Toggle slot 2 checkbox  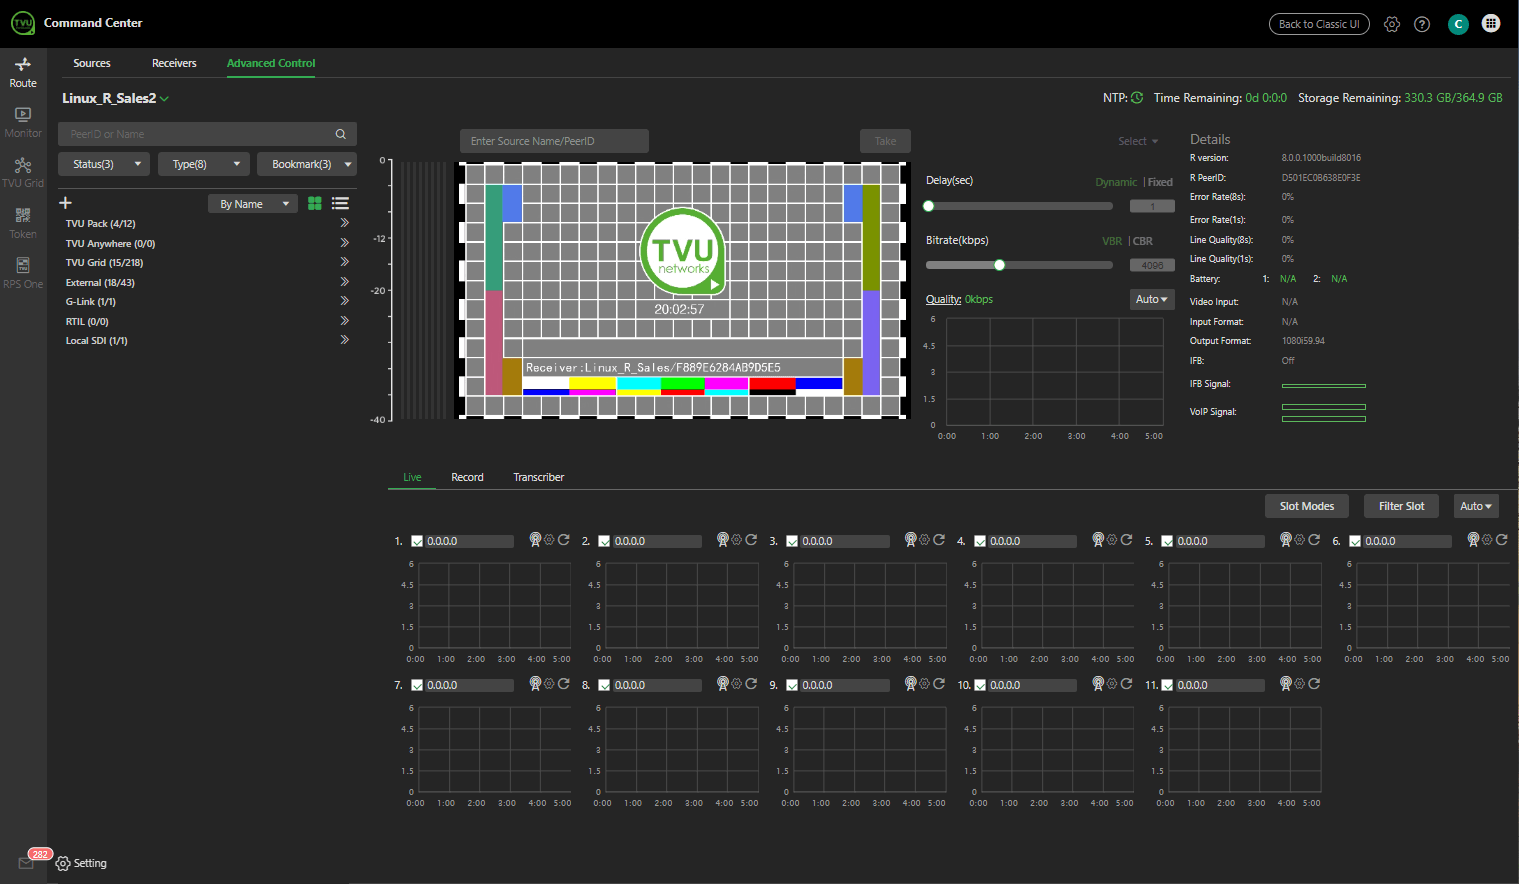[604, 541]
